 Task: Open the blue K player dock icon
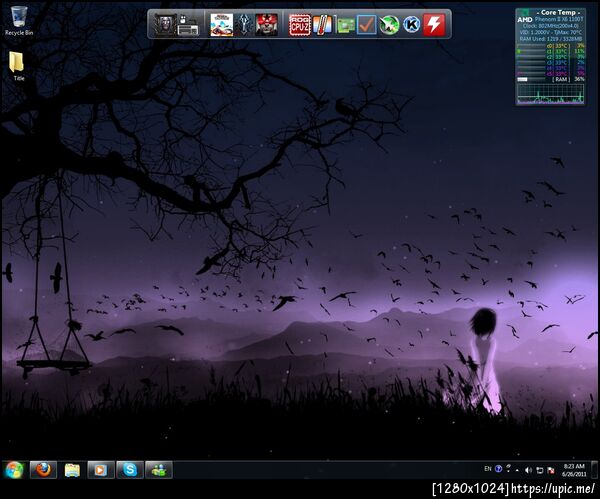[411, 25]
